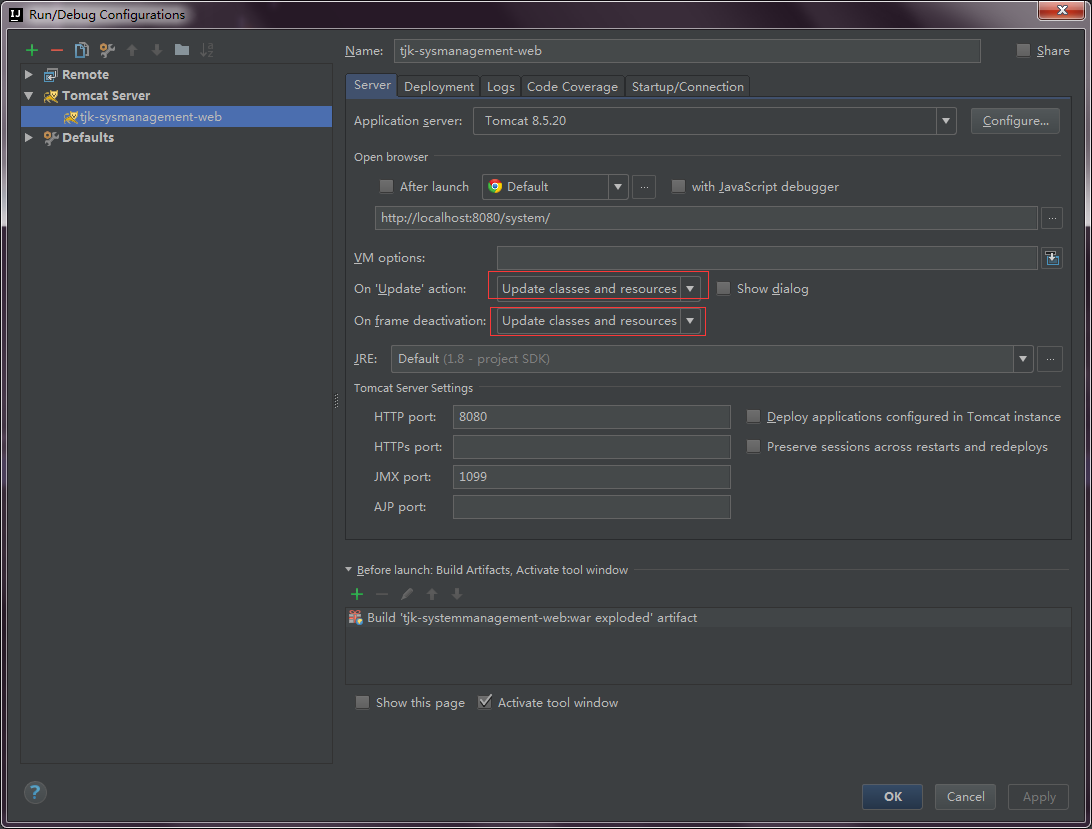Click the browser browse ellipsis button

[x=644, y=187]
